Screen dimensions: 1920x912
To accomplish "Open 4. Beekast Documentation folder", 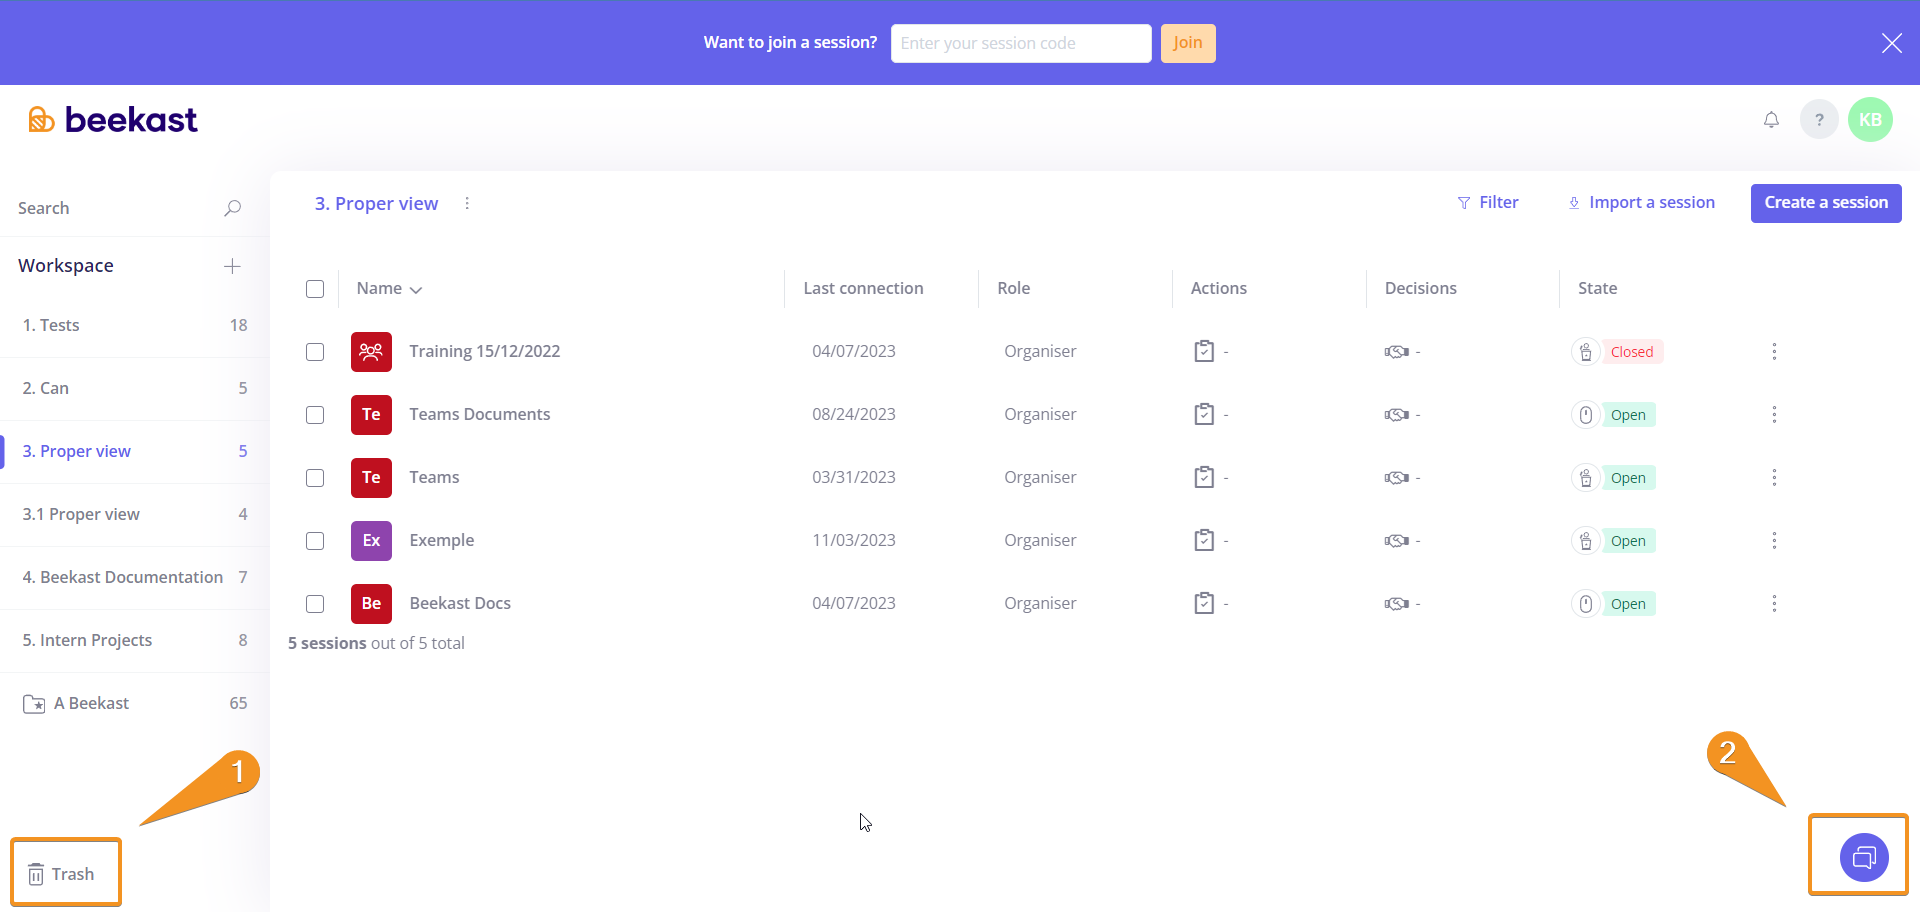I will [x=135, y=577].
